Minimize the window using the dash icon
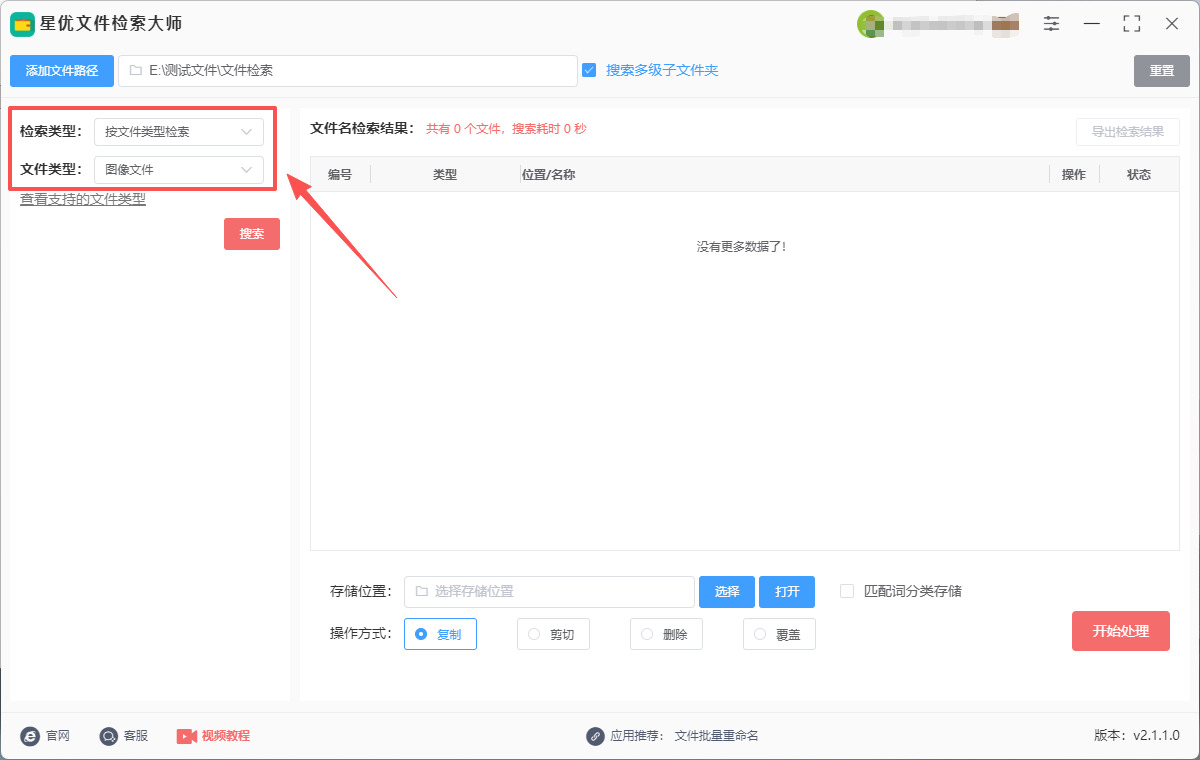The height and width of the screenshot is (760, 1200). [1092, 23]
